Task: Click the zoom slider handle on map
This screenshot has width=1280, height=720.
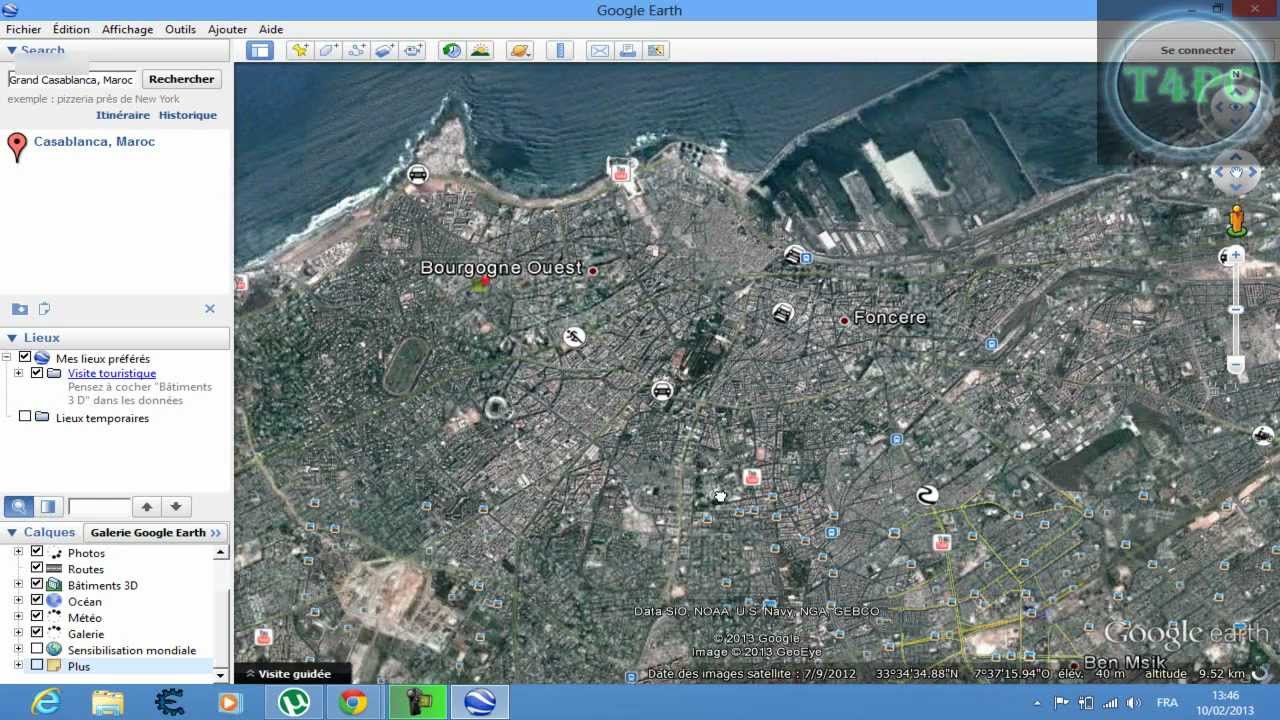Action: coord(1236,309)
